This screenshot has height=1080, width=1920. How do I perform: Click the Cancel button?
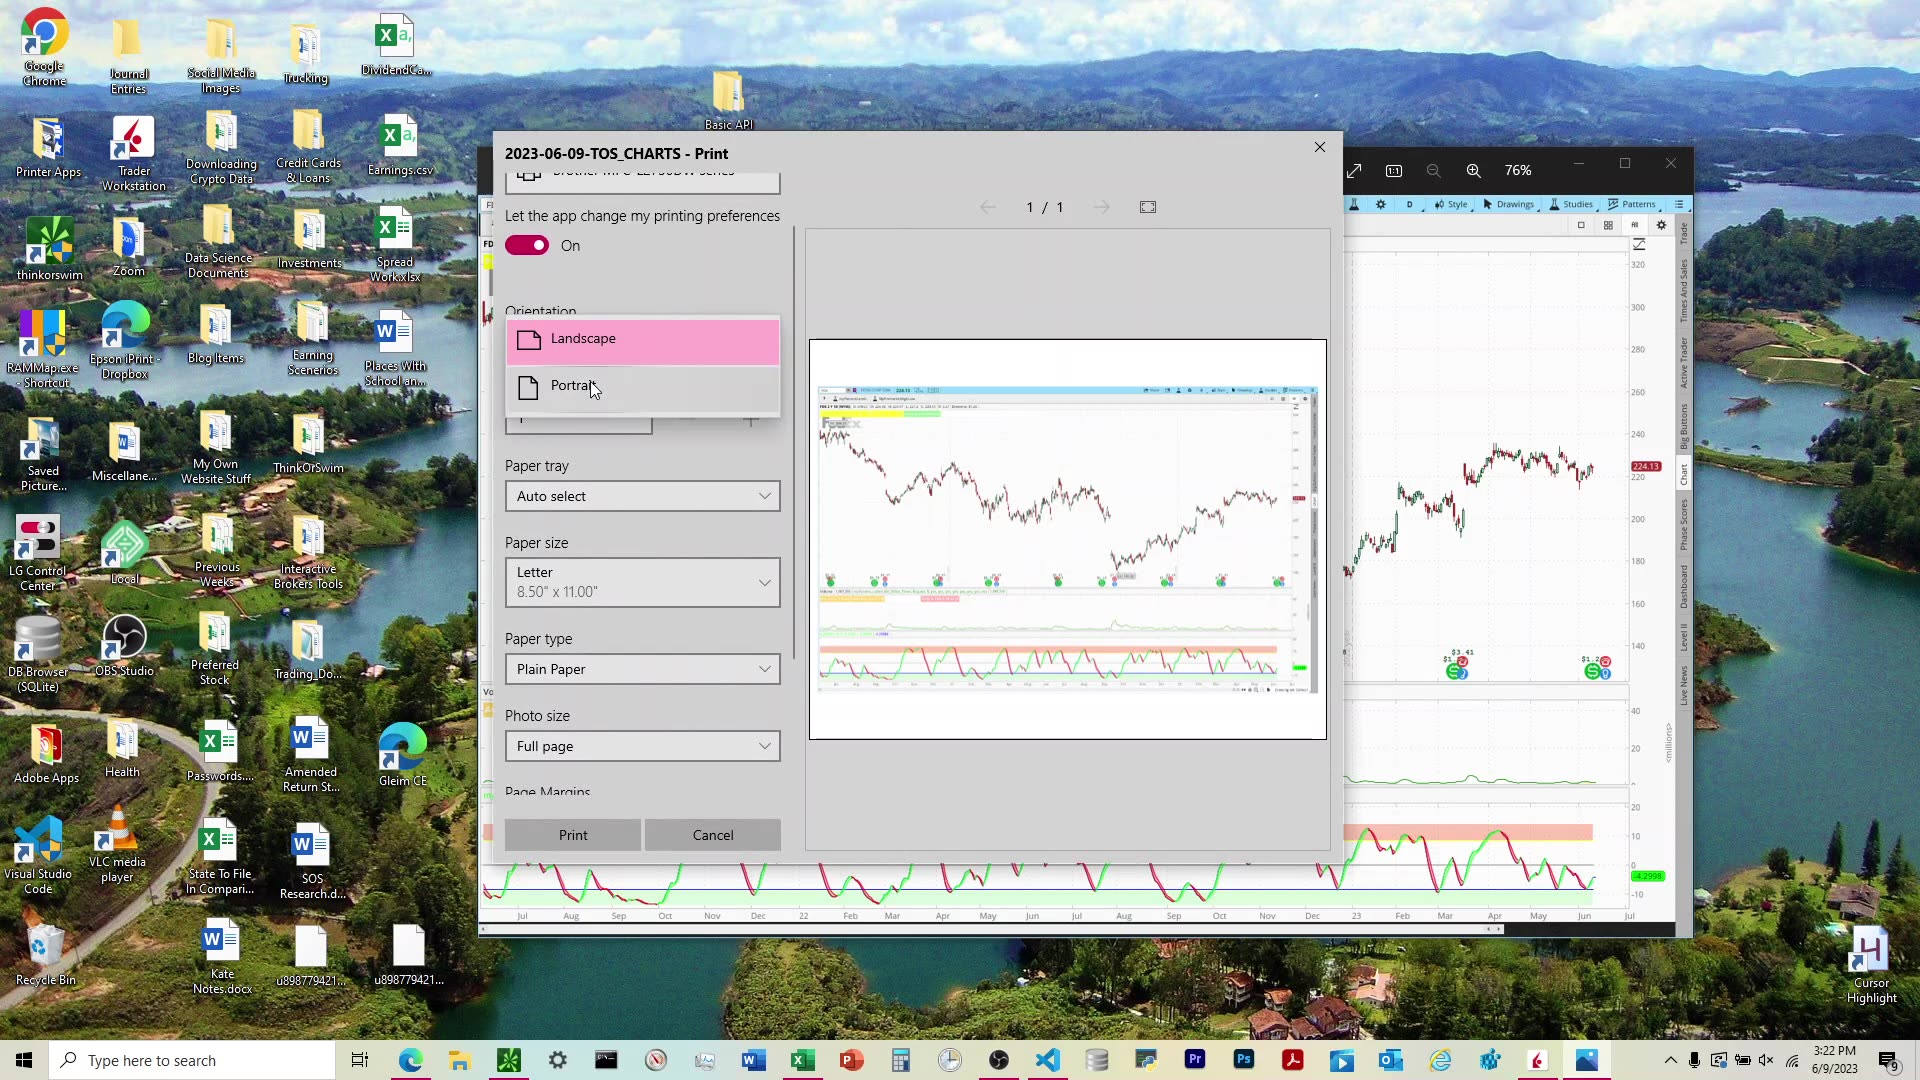tap(712, 835)
